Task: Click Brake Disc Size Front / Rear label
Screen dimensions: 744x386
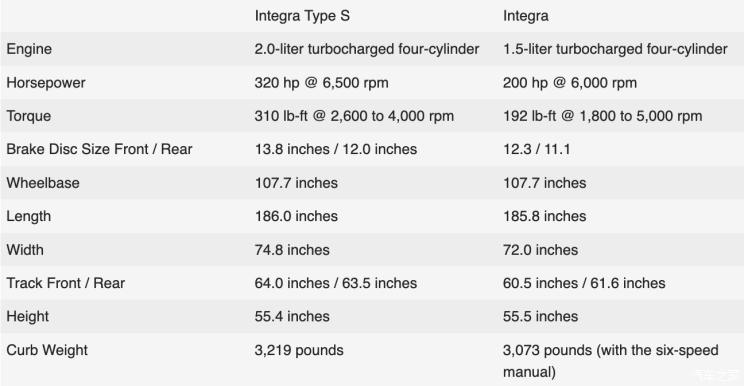Action: coord(99,149)
